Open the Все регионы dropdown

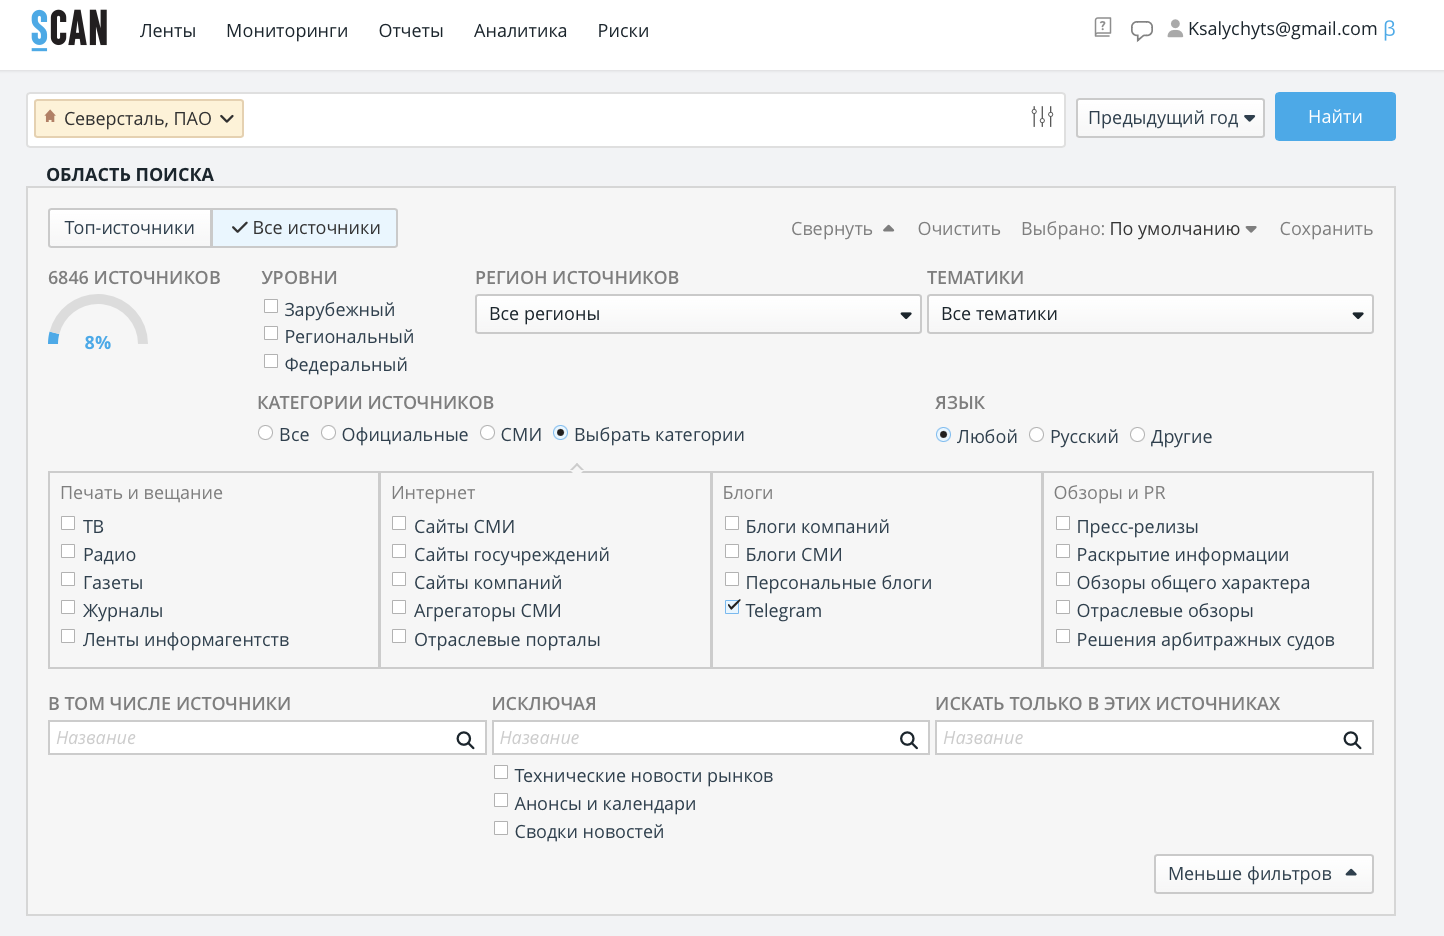tap(698, 314)
